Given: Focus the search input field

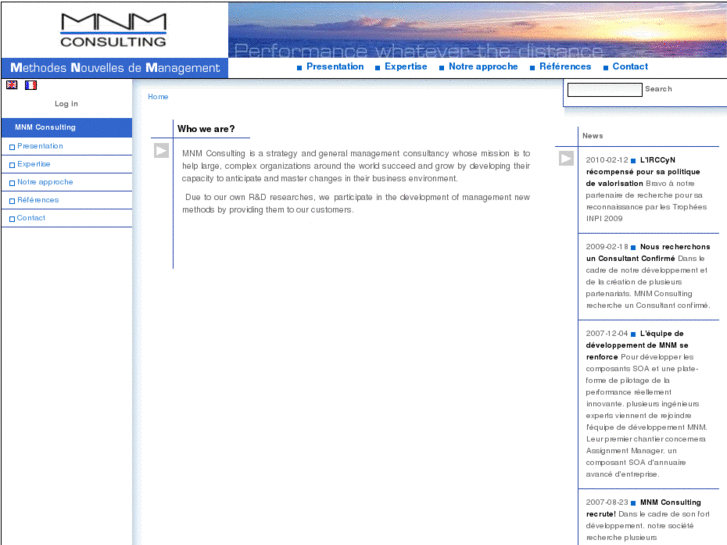Looking at the screenshot, I should (x=605, y=90).
